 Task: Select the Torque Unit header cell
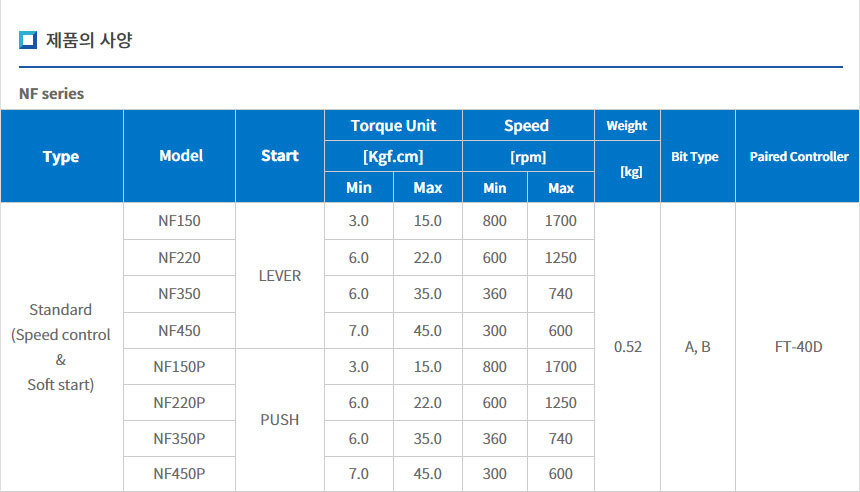[x=393, y=126]
